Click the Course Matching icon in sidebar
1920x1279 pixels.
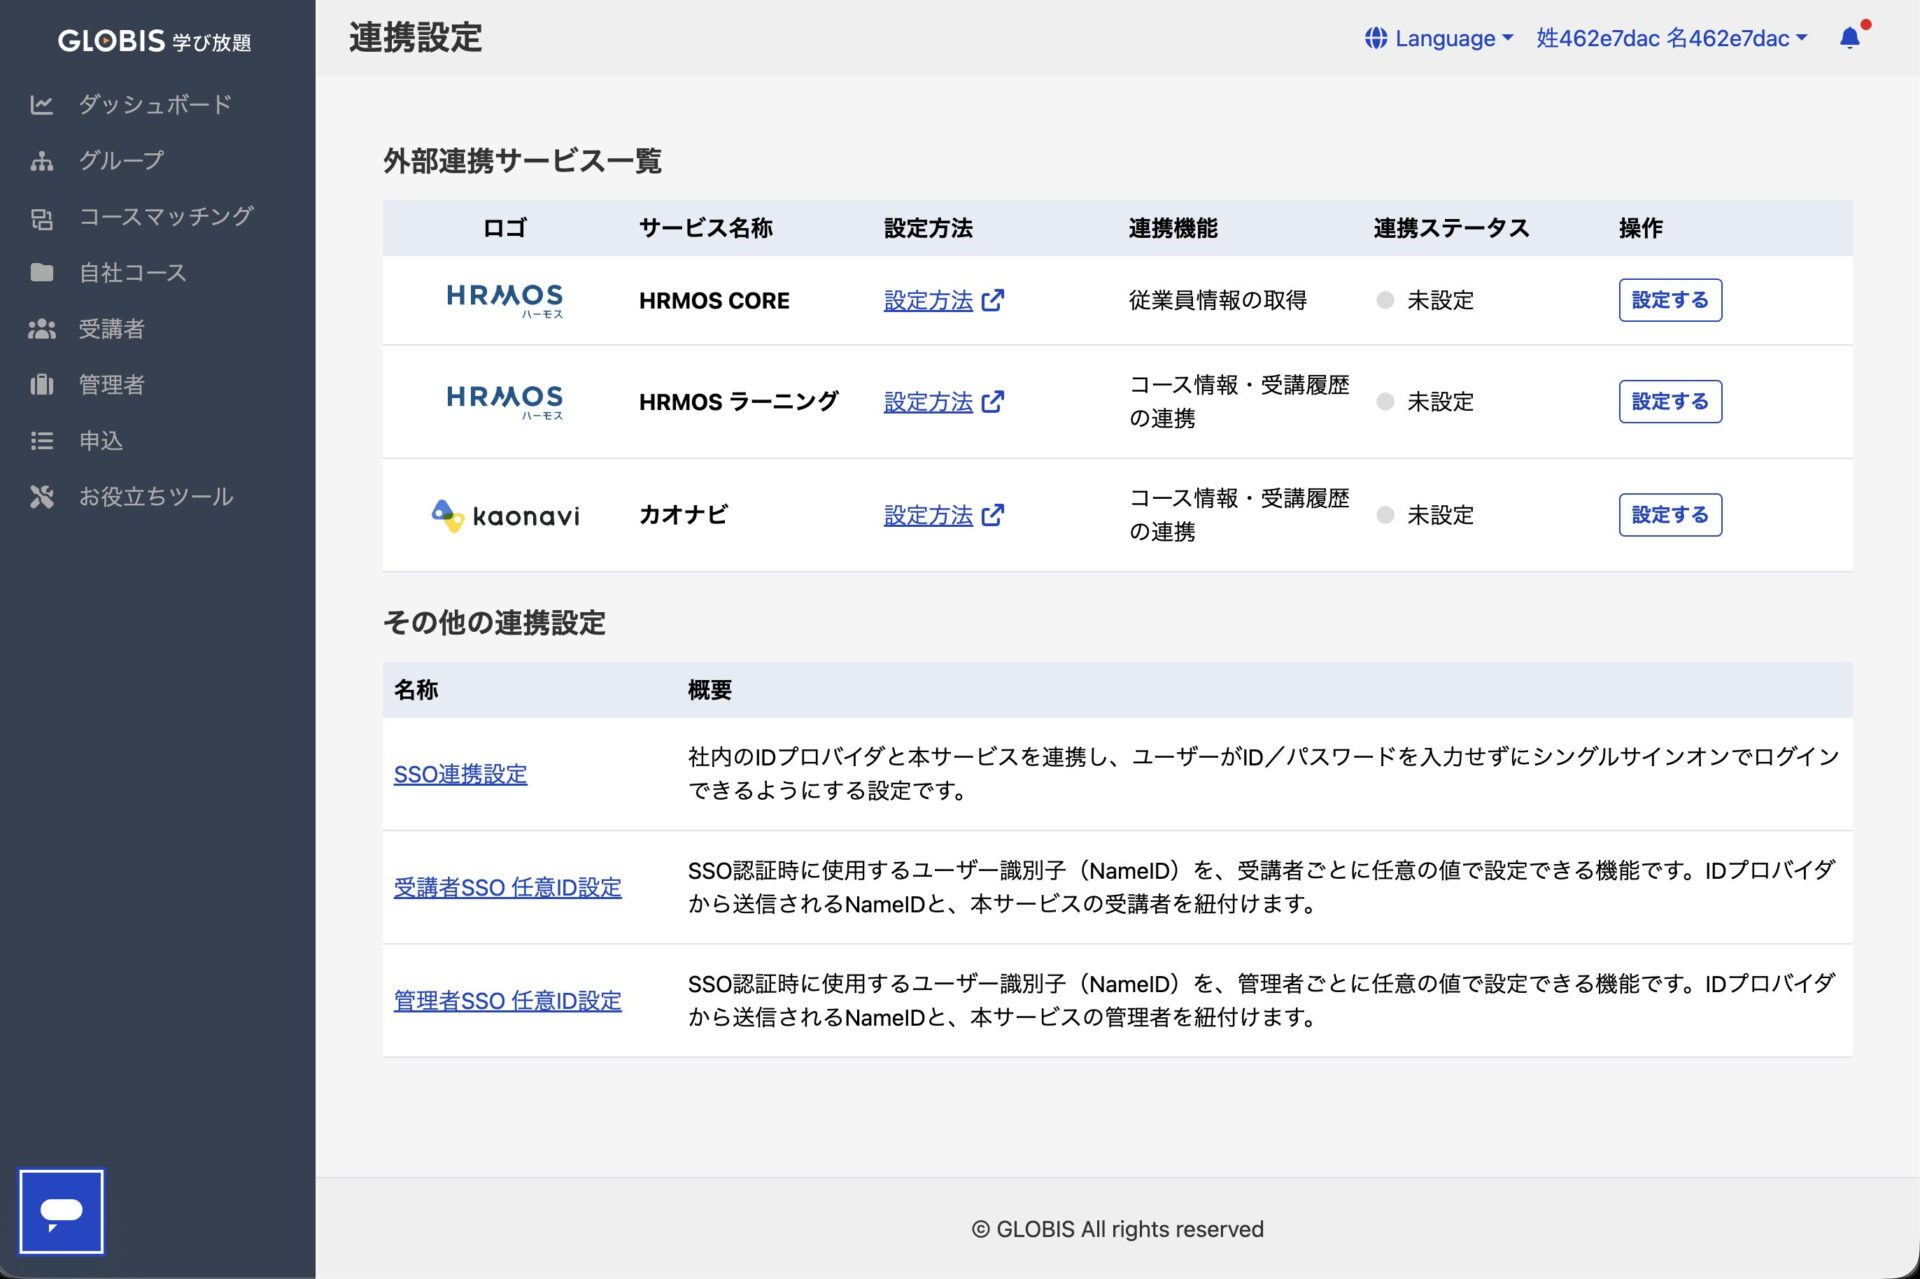pos(41,217)
